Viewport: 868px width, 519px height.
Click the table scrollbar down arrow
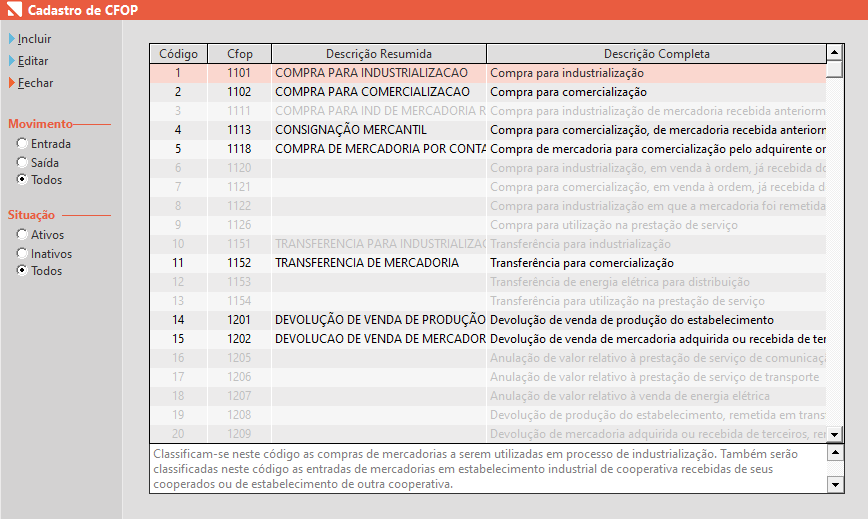(x=834, y=434)
